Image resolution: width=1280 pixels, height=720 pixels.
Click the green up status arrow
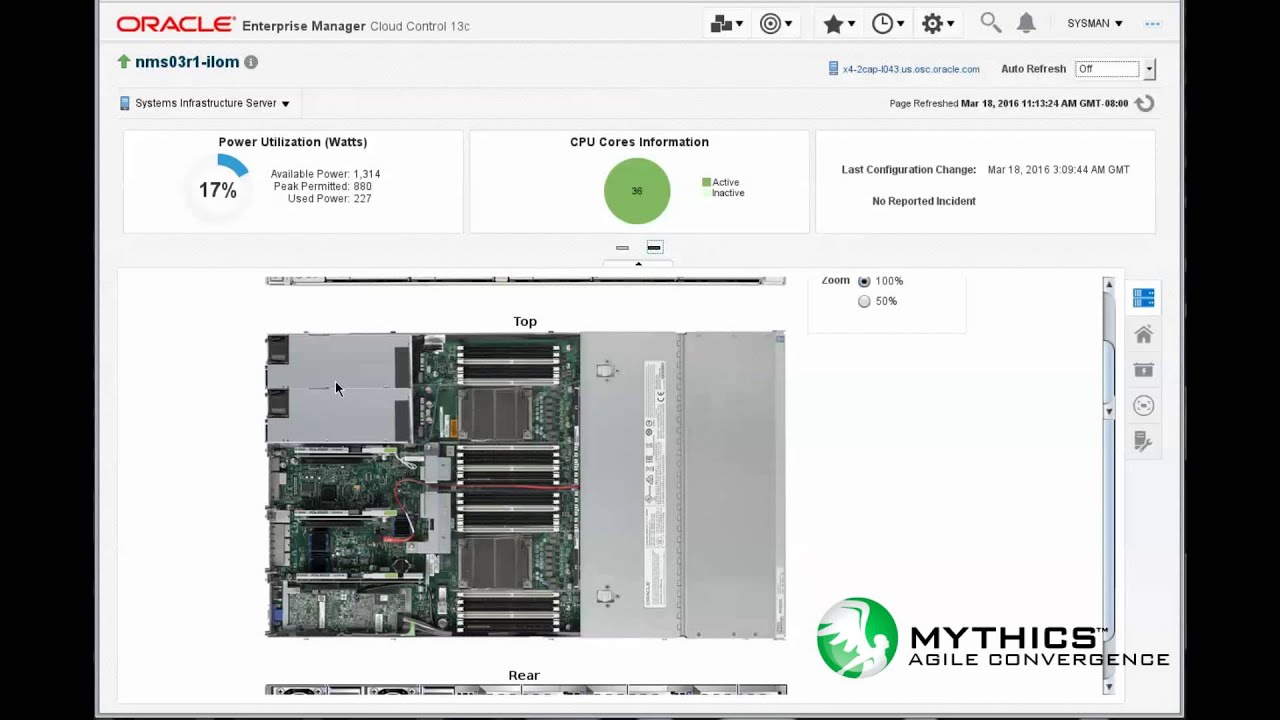coord(124,62)
